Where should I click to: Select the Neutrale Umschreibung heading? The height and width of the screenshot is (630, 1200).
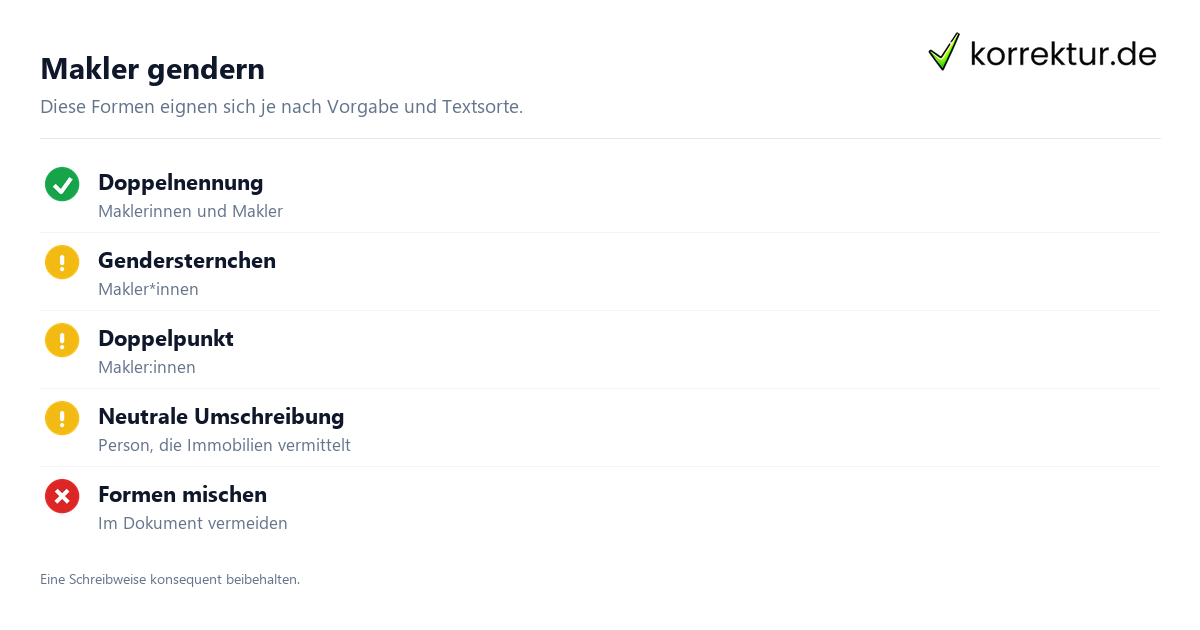click(221, 417)
